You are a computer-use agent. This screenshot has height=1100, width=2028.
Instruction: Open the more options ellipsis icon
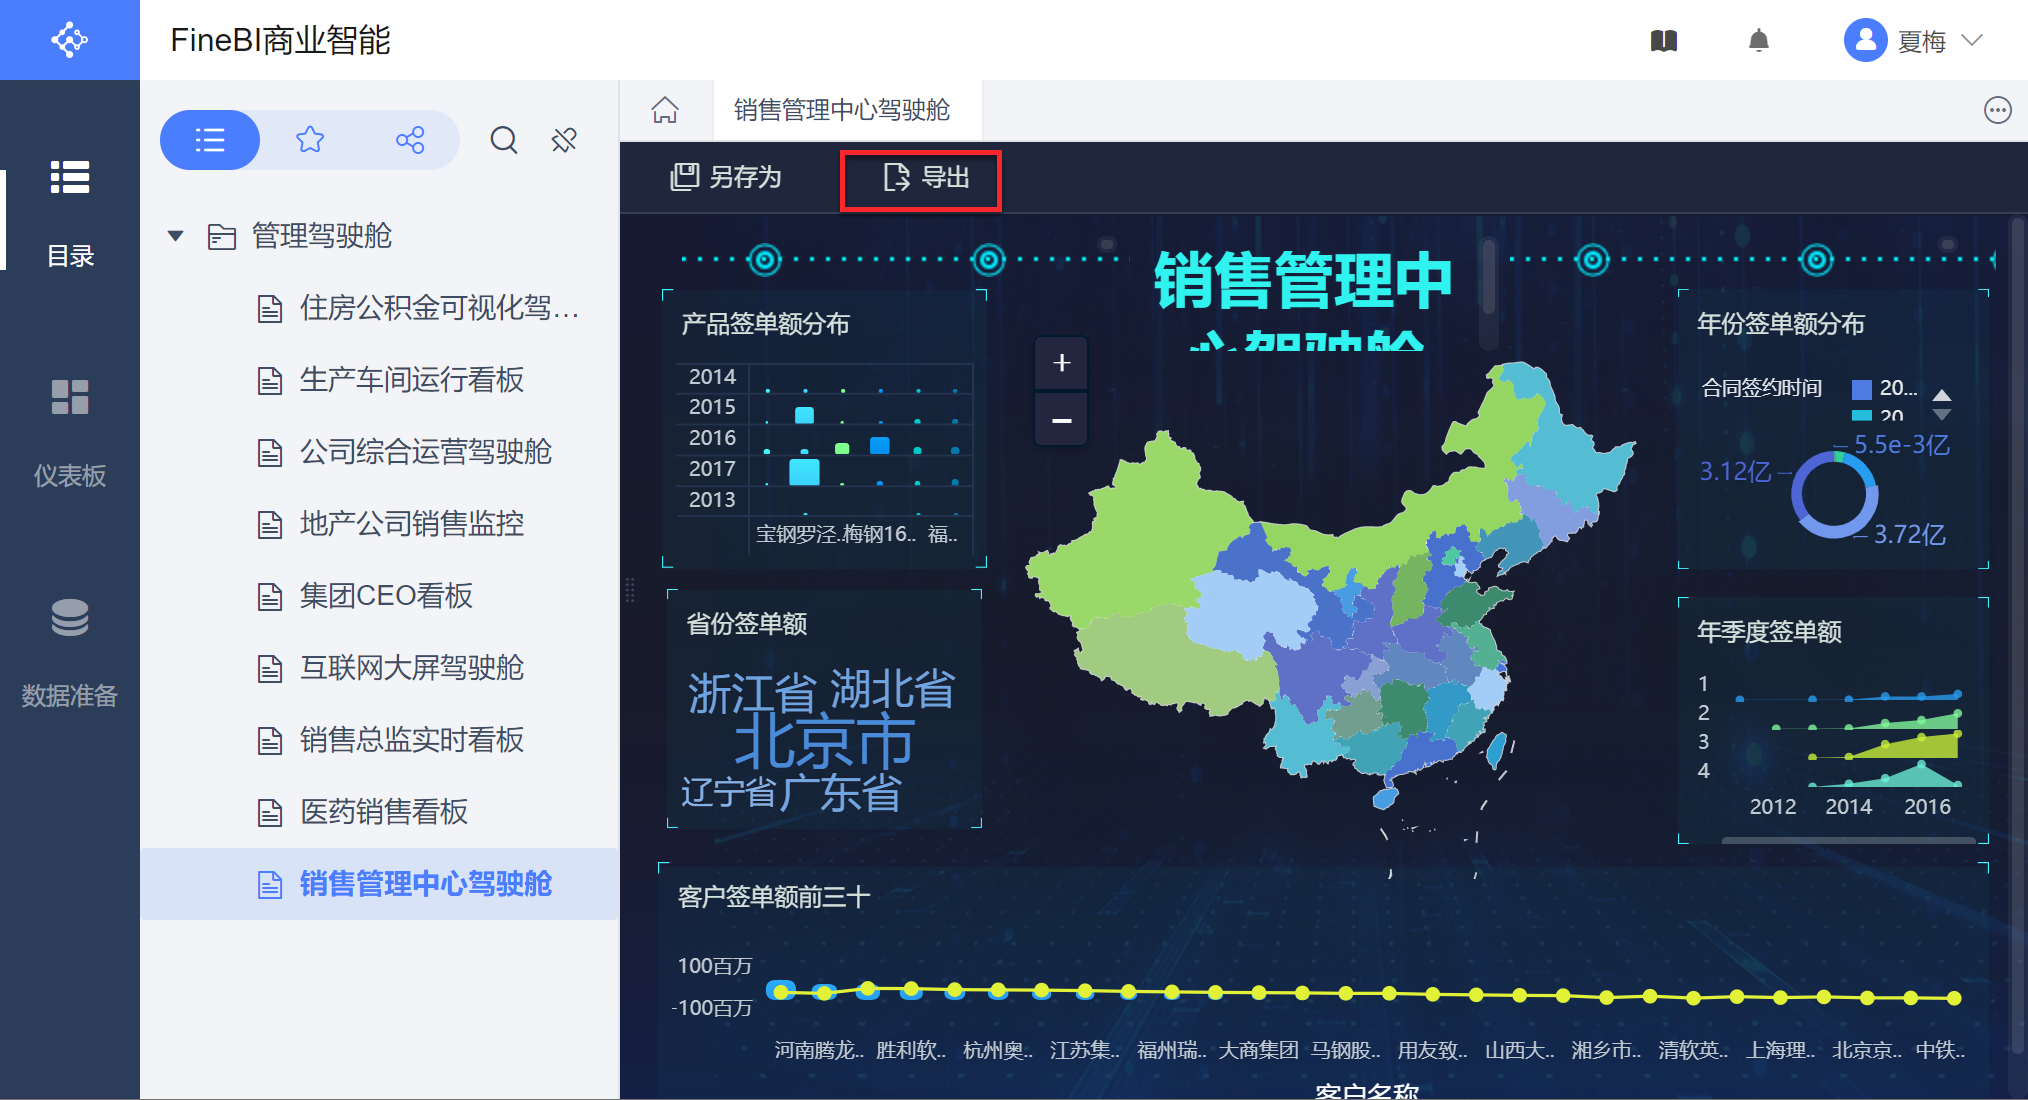click(1997, 110)
